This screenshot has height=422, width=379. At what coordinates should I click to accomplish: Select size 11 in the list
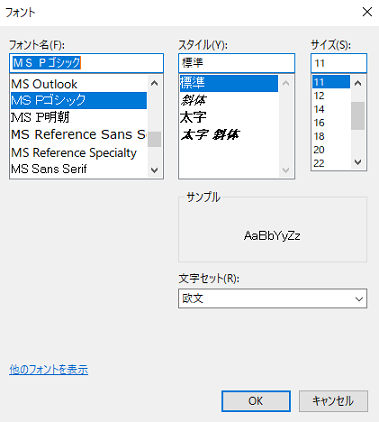tap(331, 82)
